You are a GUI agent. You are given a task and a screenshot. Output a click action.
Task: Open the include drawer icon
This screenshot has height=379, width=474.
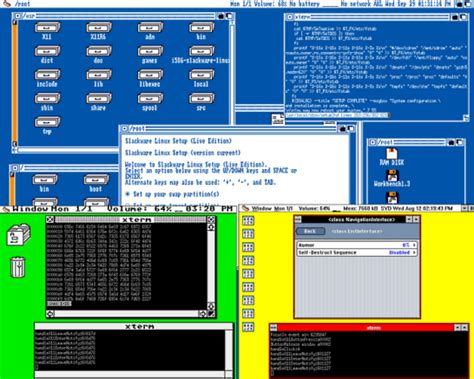point(47,75)
